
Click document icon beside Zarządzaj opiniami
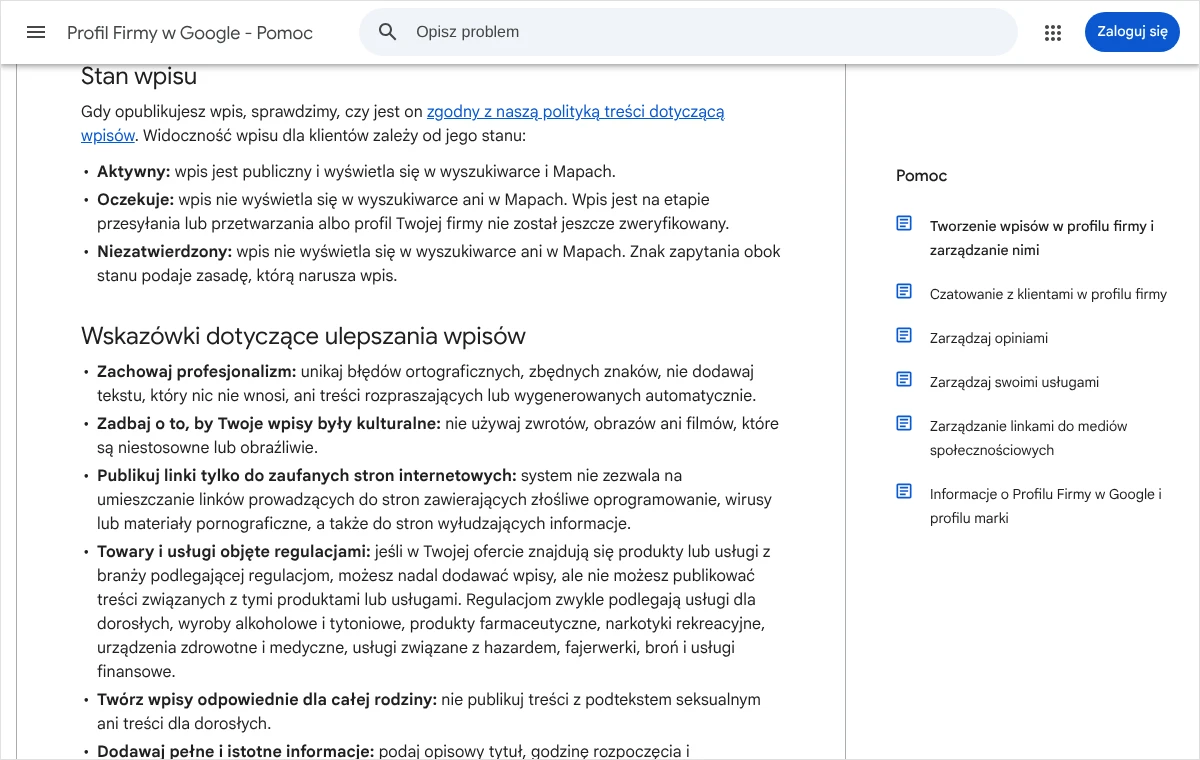click(904, 335)
